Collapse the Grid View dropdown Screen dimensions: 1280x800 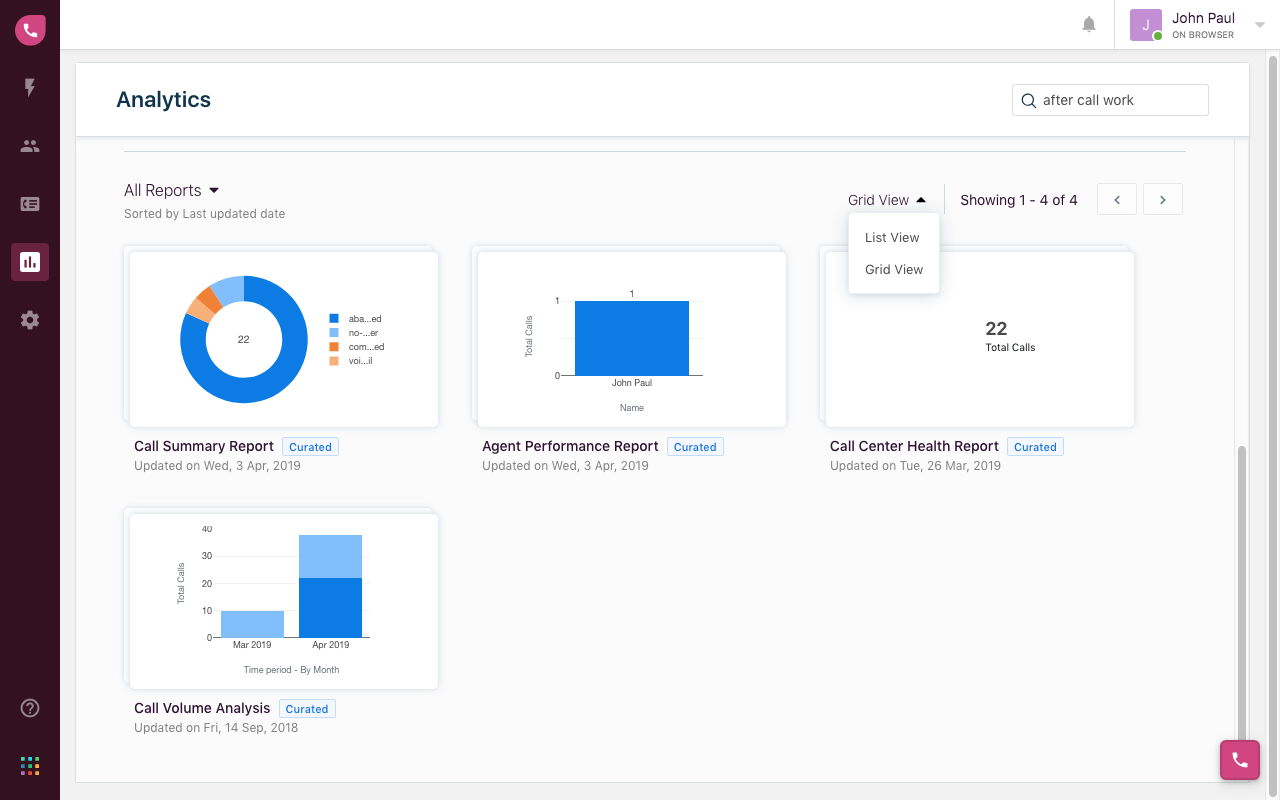[887, 200]
